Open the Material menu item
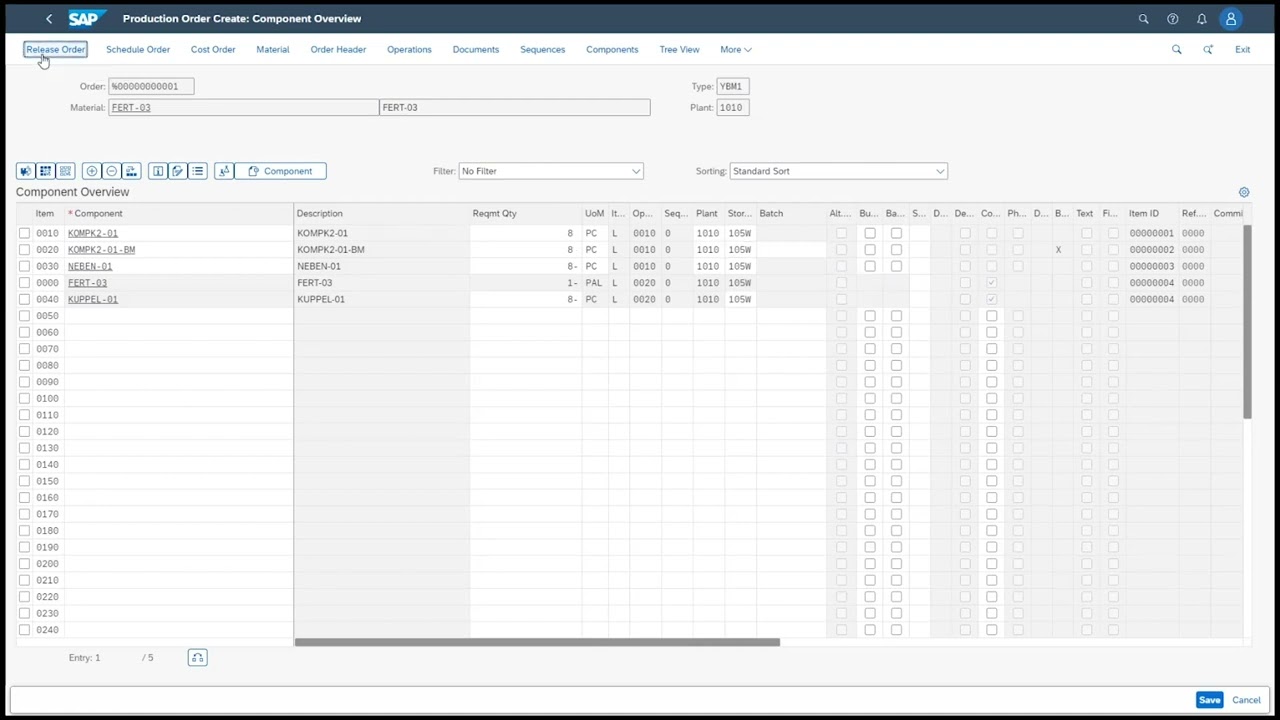 pos(272,49)
